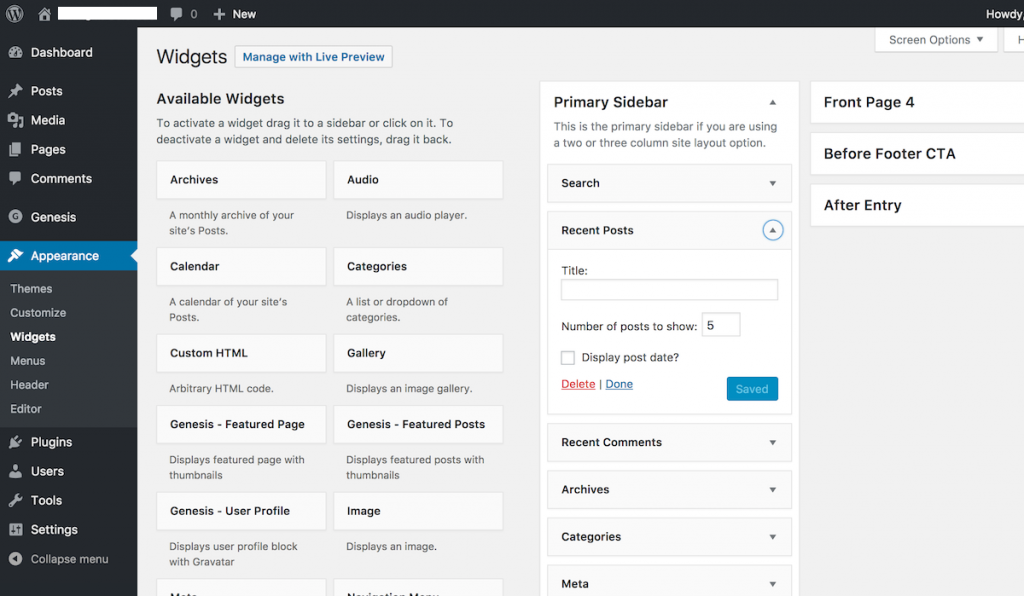Select the Image available widget
The height and width of the screenshot is (596, 1024).
click(x=418, y=511)
